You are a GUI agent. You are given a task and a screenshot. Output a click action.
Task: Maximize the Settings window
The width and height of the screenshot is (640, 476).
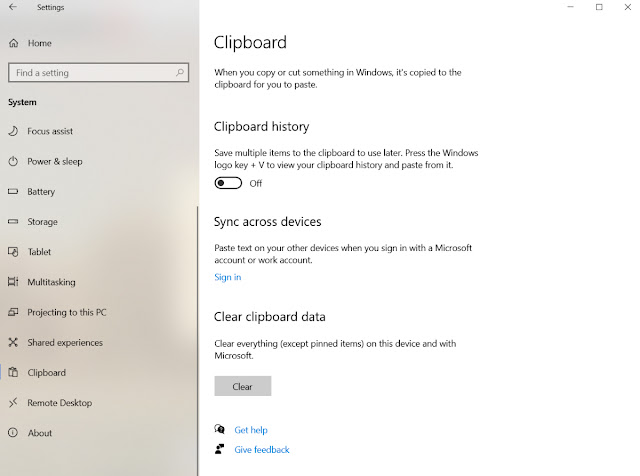pos(599,7)
